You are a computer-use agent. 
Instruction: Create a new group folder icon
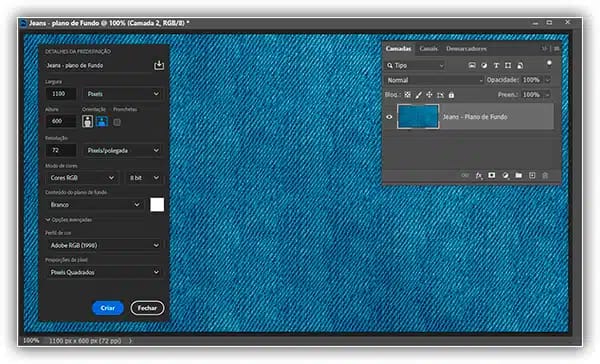tap(518, 175)
